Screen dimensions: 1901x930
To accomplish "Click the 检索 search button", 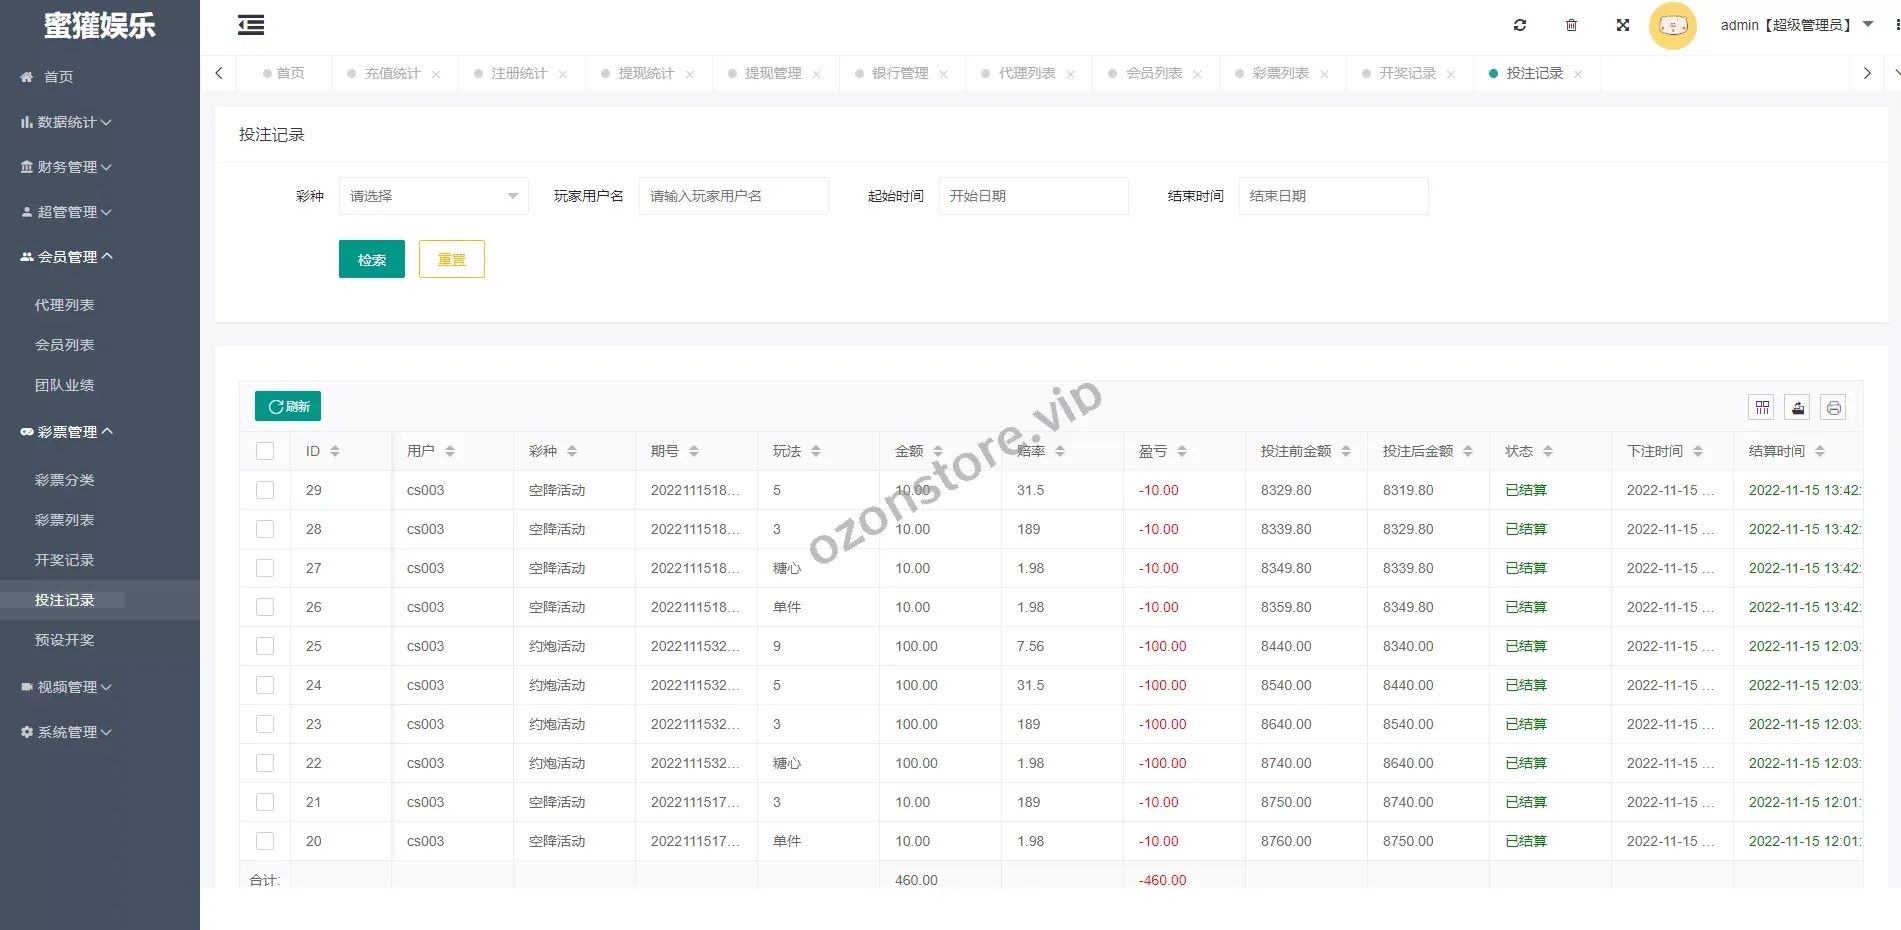I will (x=371, y=259).
